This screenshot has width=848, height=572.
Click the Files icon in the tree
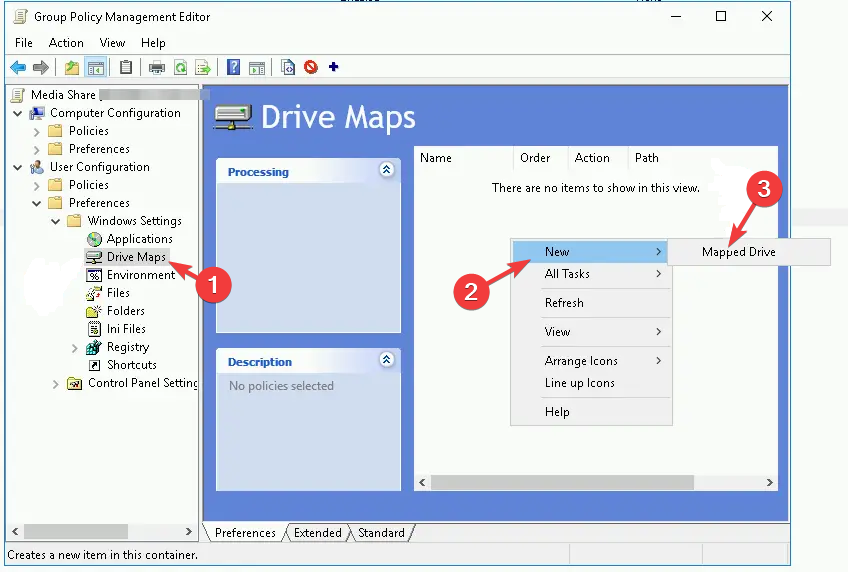94,293
